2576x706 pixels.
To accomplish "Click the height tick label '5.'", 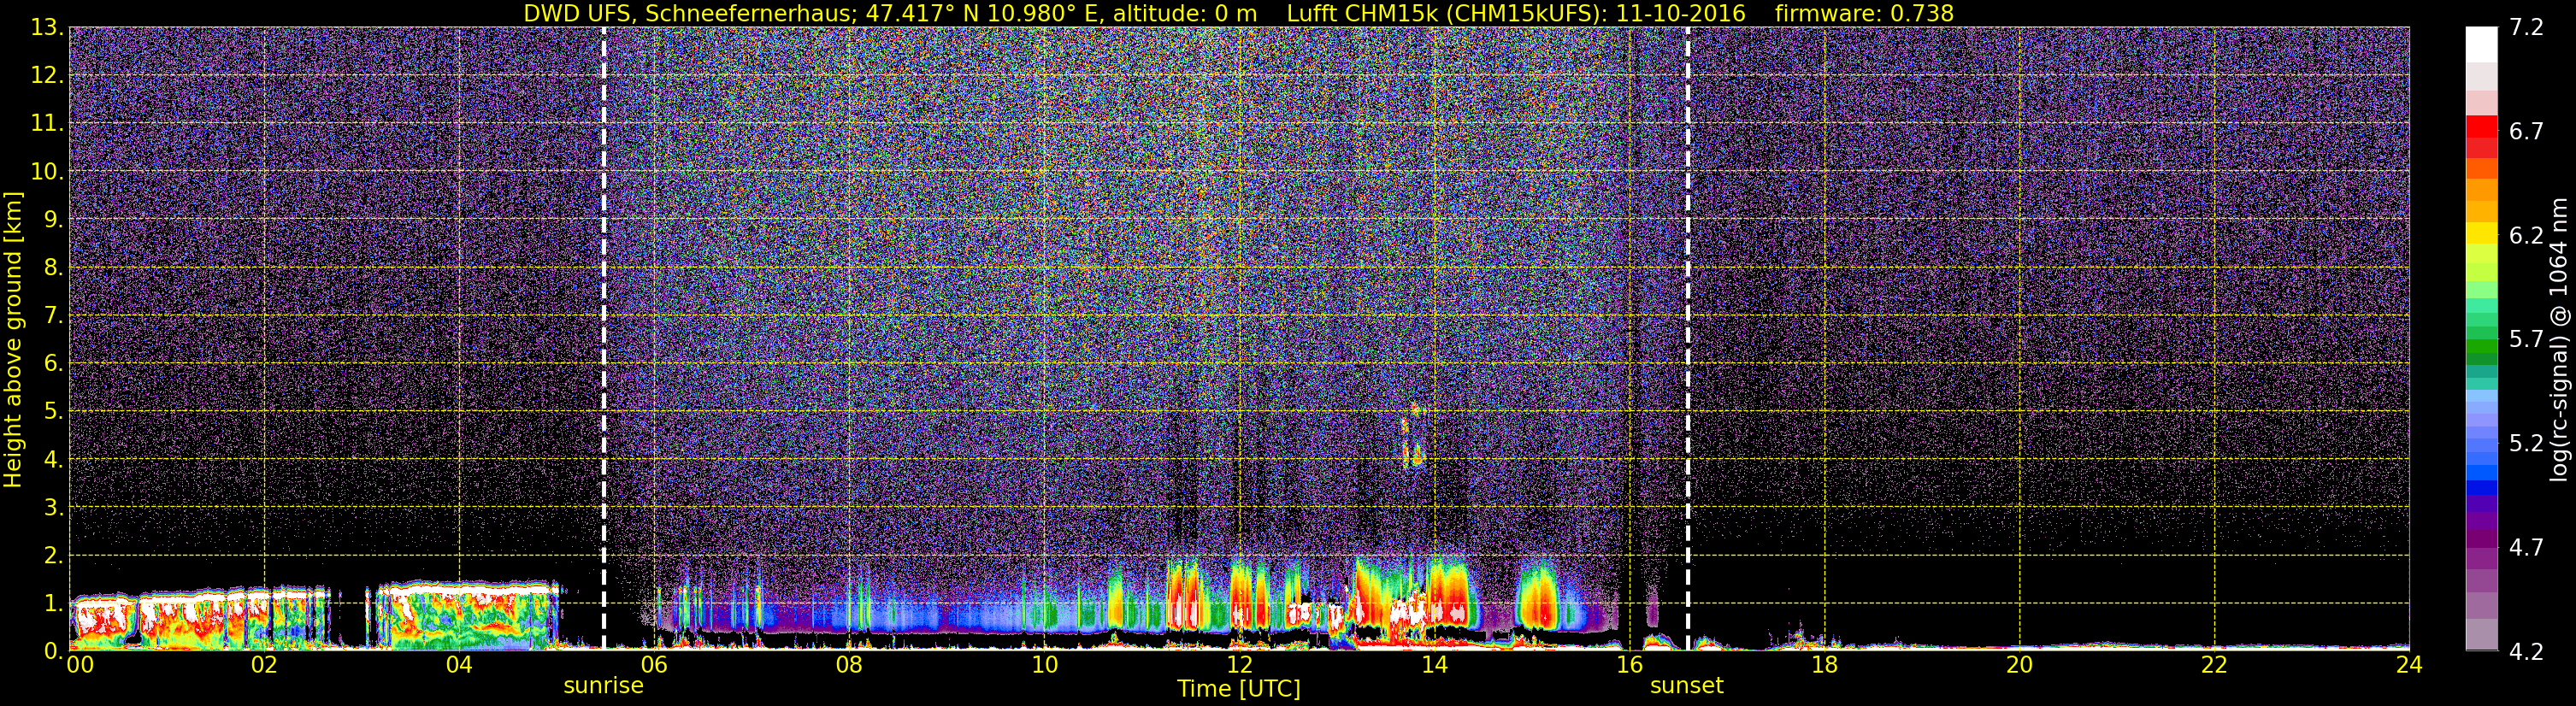I will 54,412.
